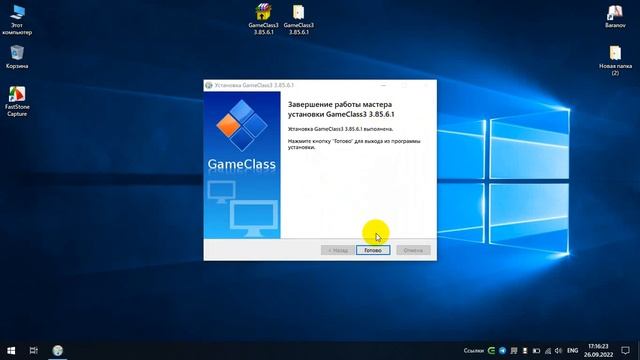Select the GameClass3 3.85.6.1 WinRAR archive icon
This screenshot has width=640, height=360.
[263, 19]
